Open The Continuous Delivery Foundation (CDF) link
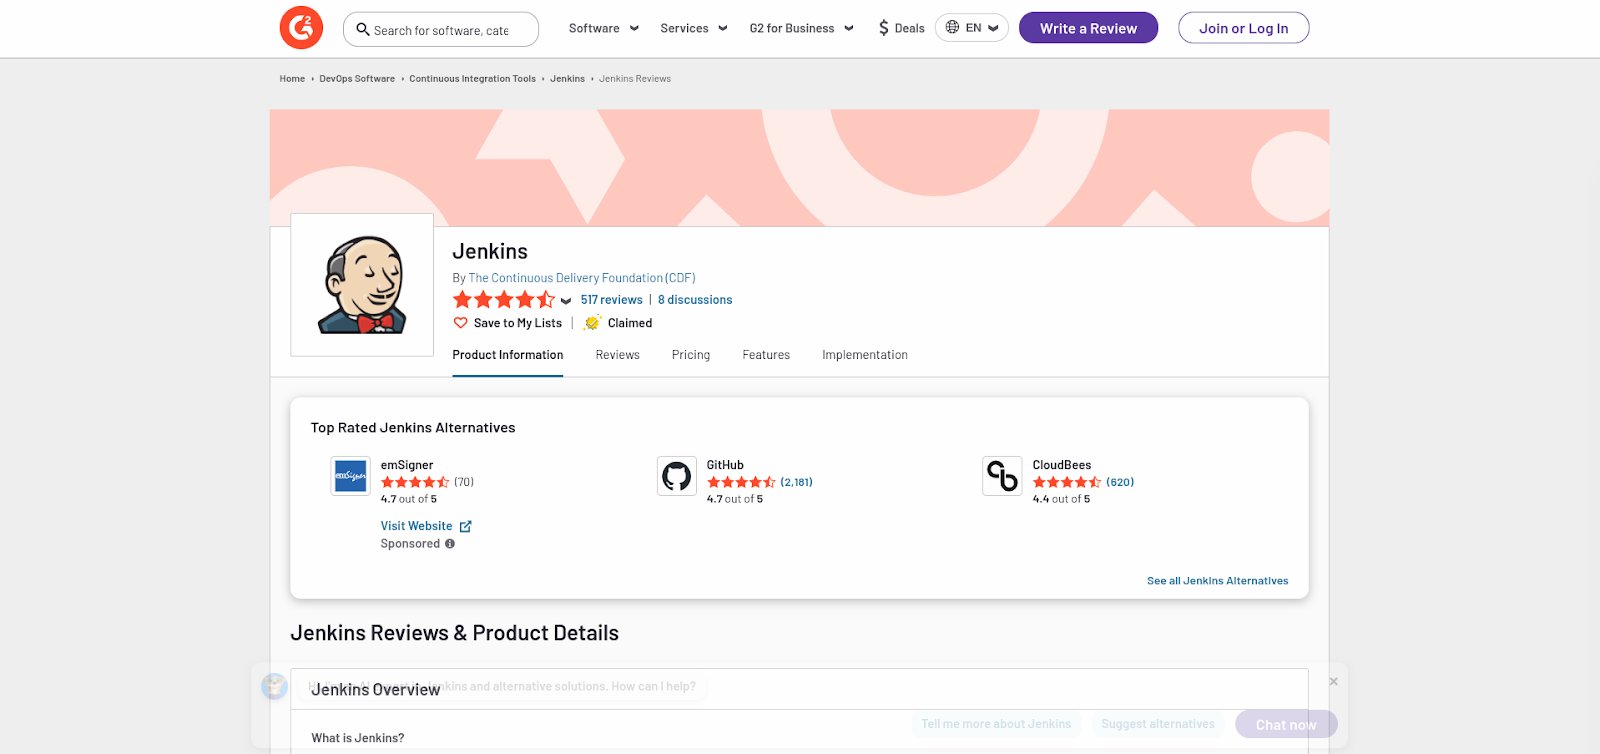The image size is (1600, 754). pos(582,278)
